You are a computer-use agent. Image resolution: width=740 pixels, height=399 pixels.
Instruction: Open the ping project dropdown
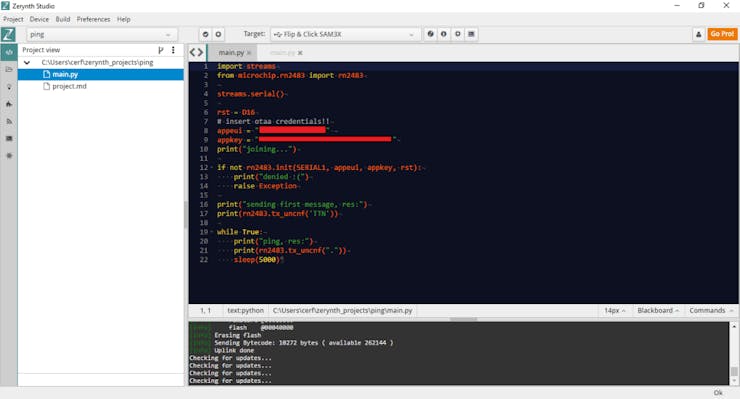[x=101, y=34]
